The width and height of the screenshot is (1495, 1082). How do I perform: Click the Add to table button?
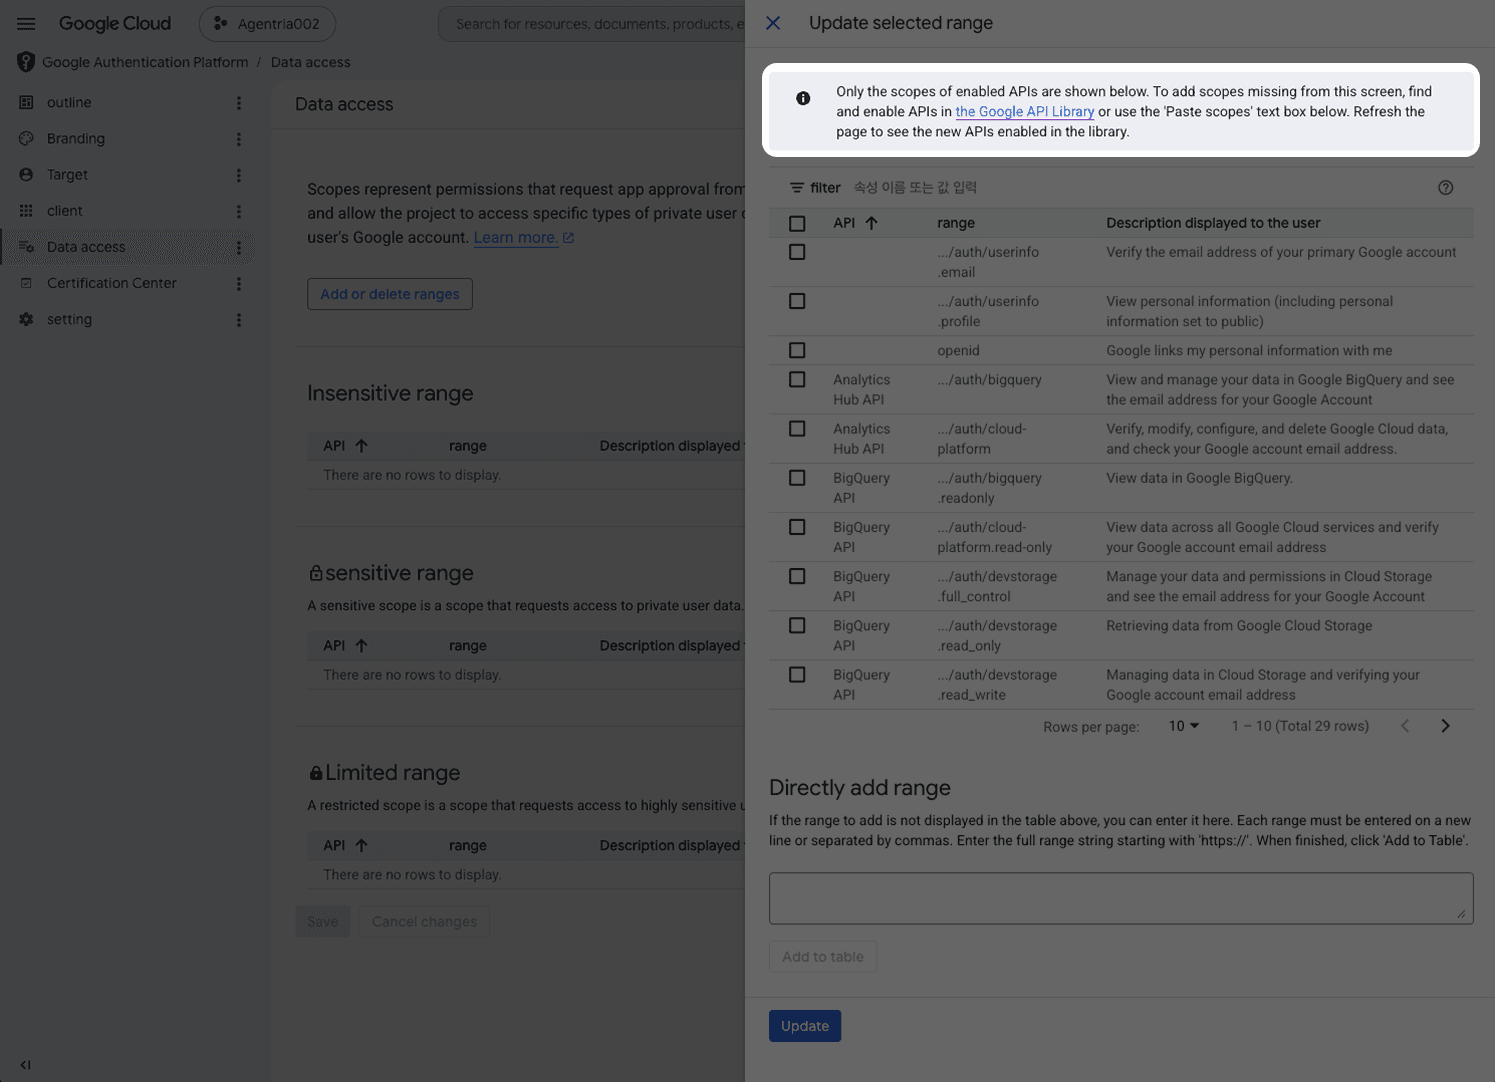pos(823,957)
